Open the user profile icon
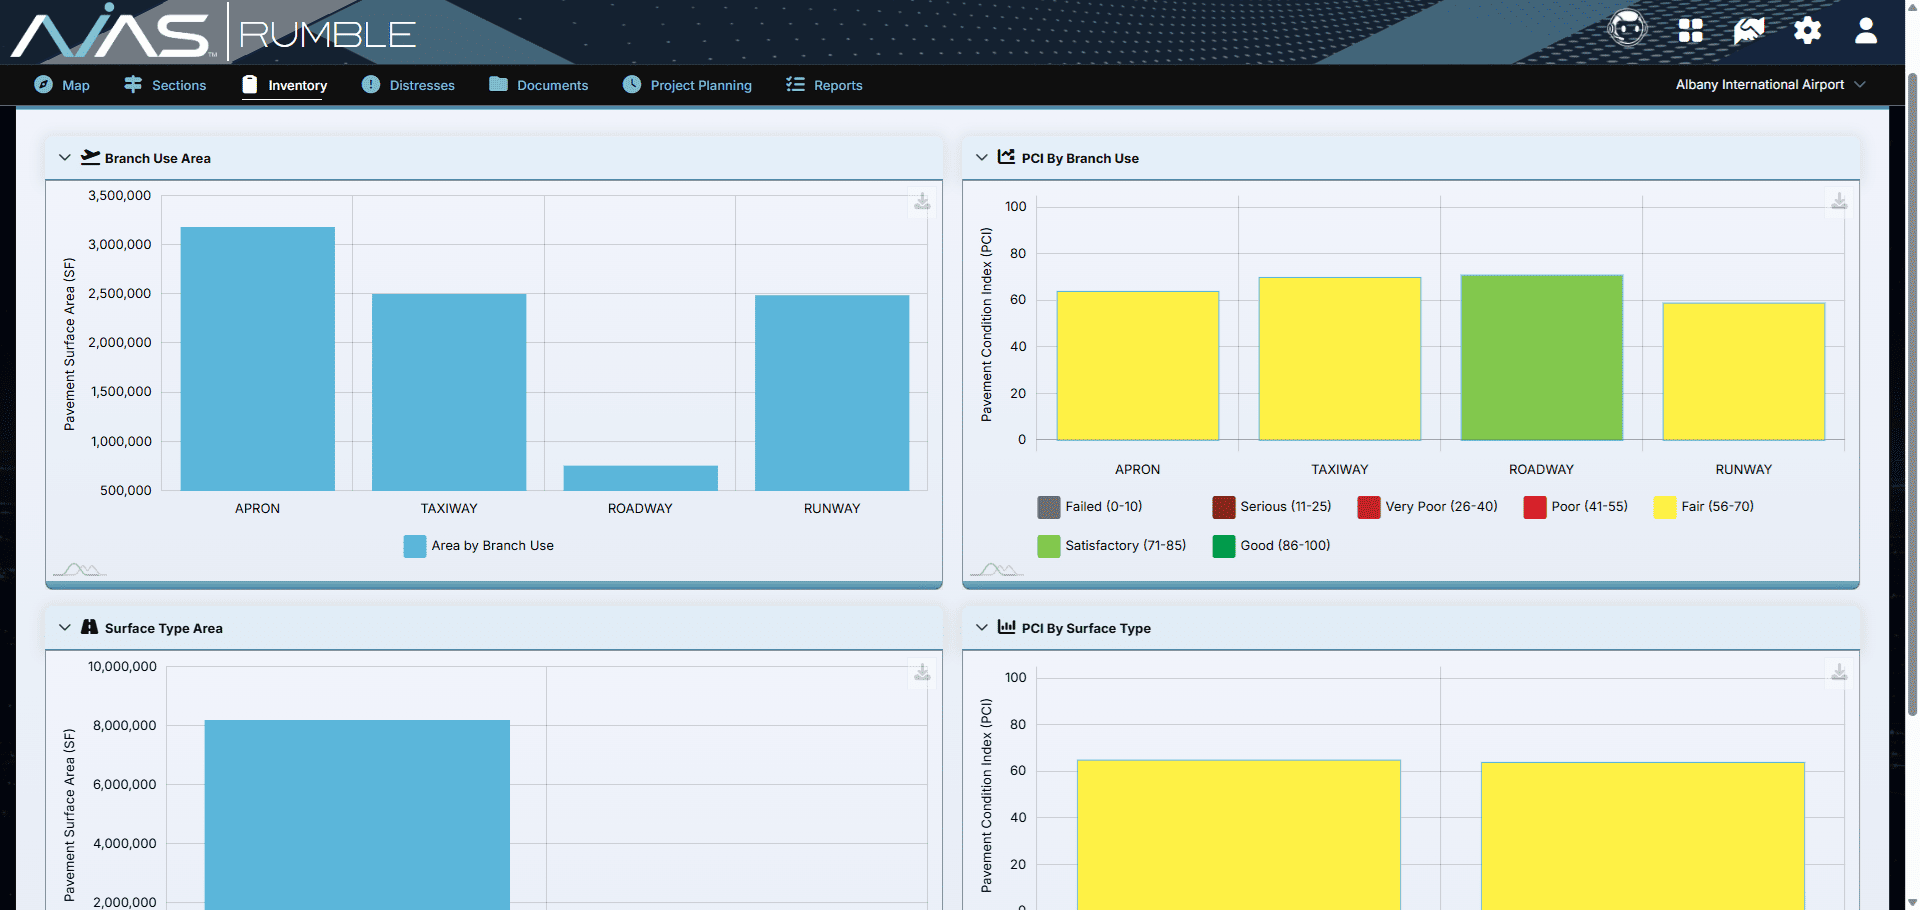The image size is (1920, 910). point(1866,31)
